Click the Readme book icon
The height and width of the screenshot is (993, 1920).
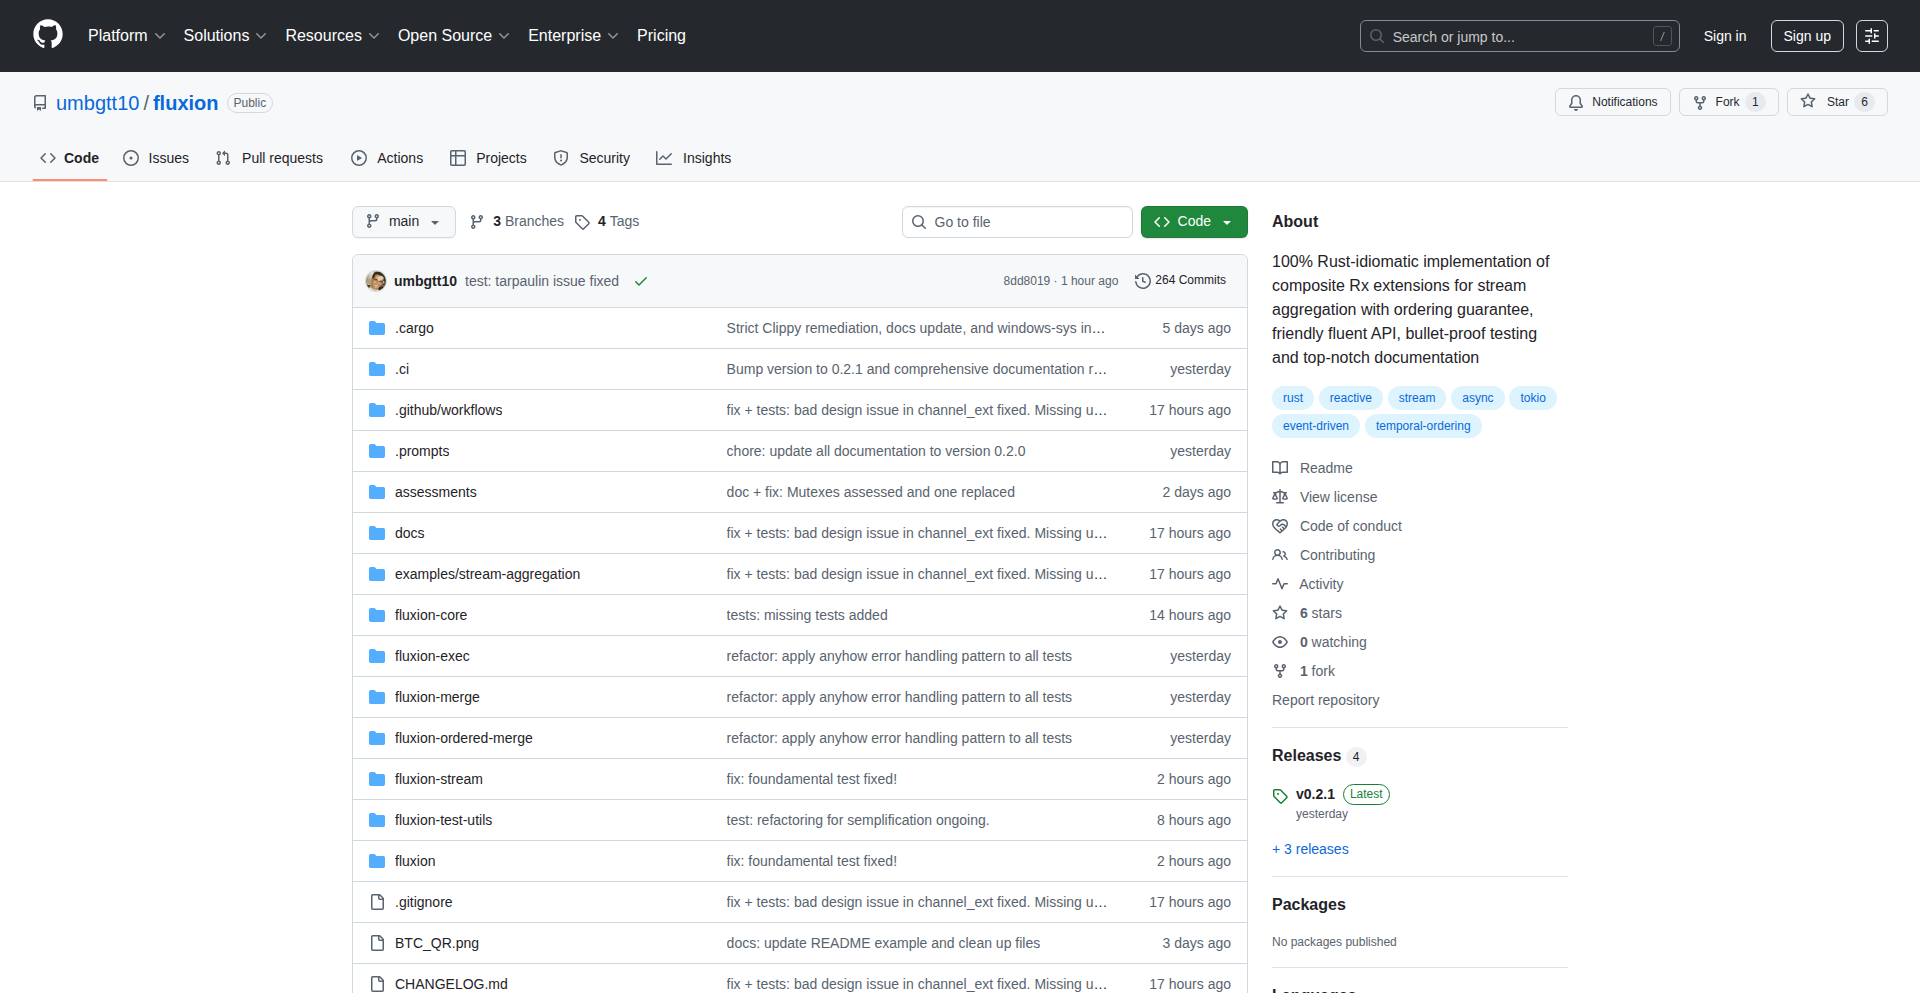(x=1280, y=468)
